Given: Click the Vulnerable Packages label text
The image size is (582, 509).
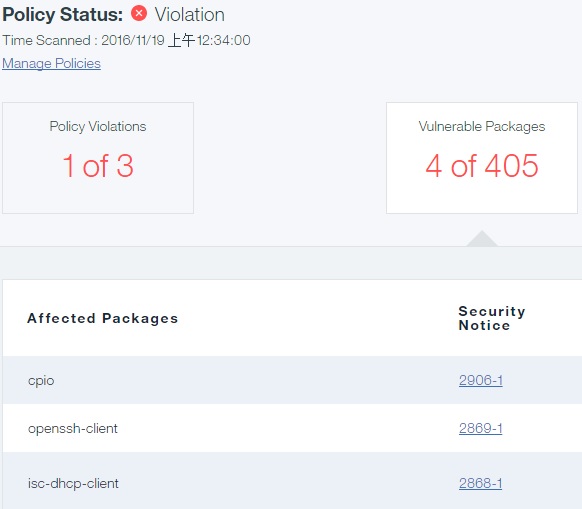Looking at the screenshot, I should pyautogui.click(x=482, y=127).
